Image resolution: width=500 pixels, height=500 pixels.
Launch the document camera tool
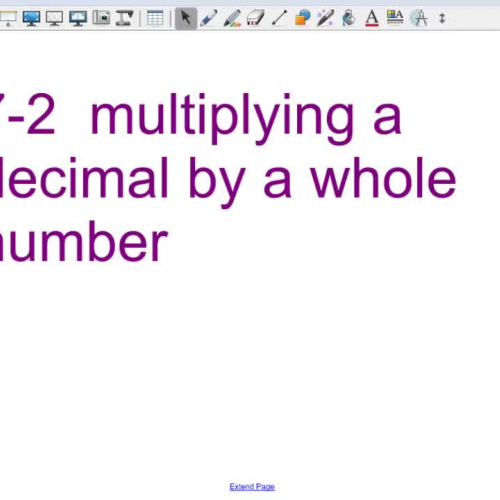[x=124, y=18]
